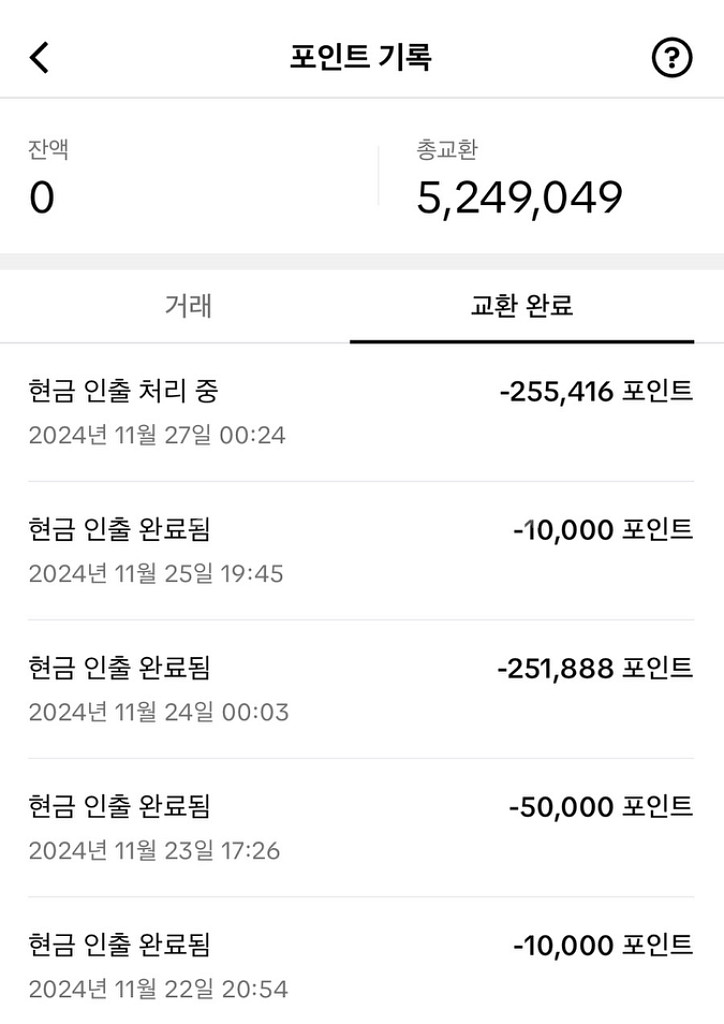Tap the November 22 -10,000 포인트 amount

click(x=603, y=944)
